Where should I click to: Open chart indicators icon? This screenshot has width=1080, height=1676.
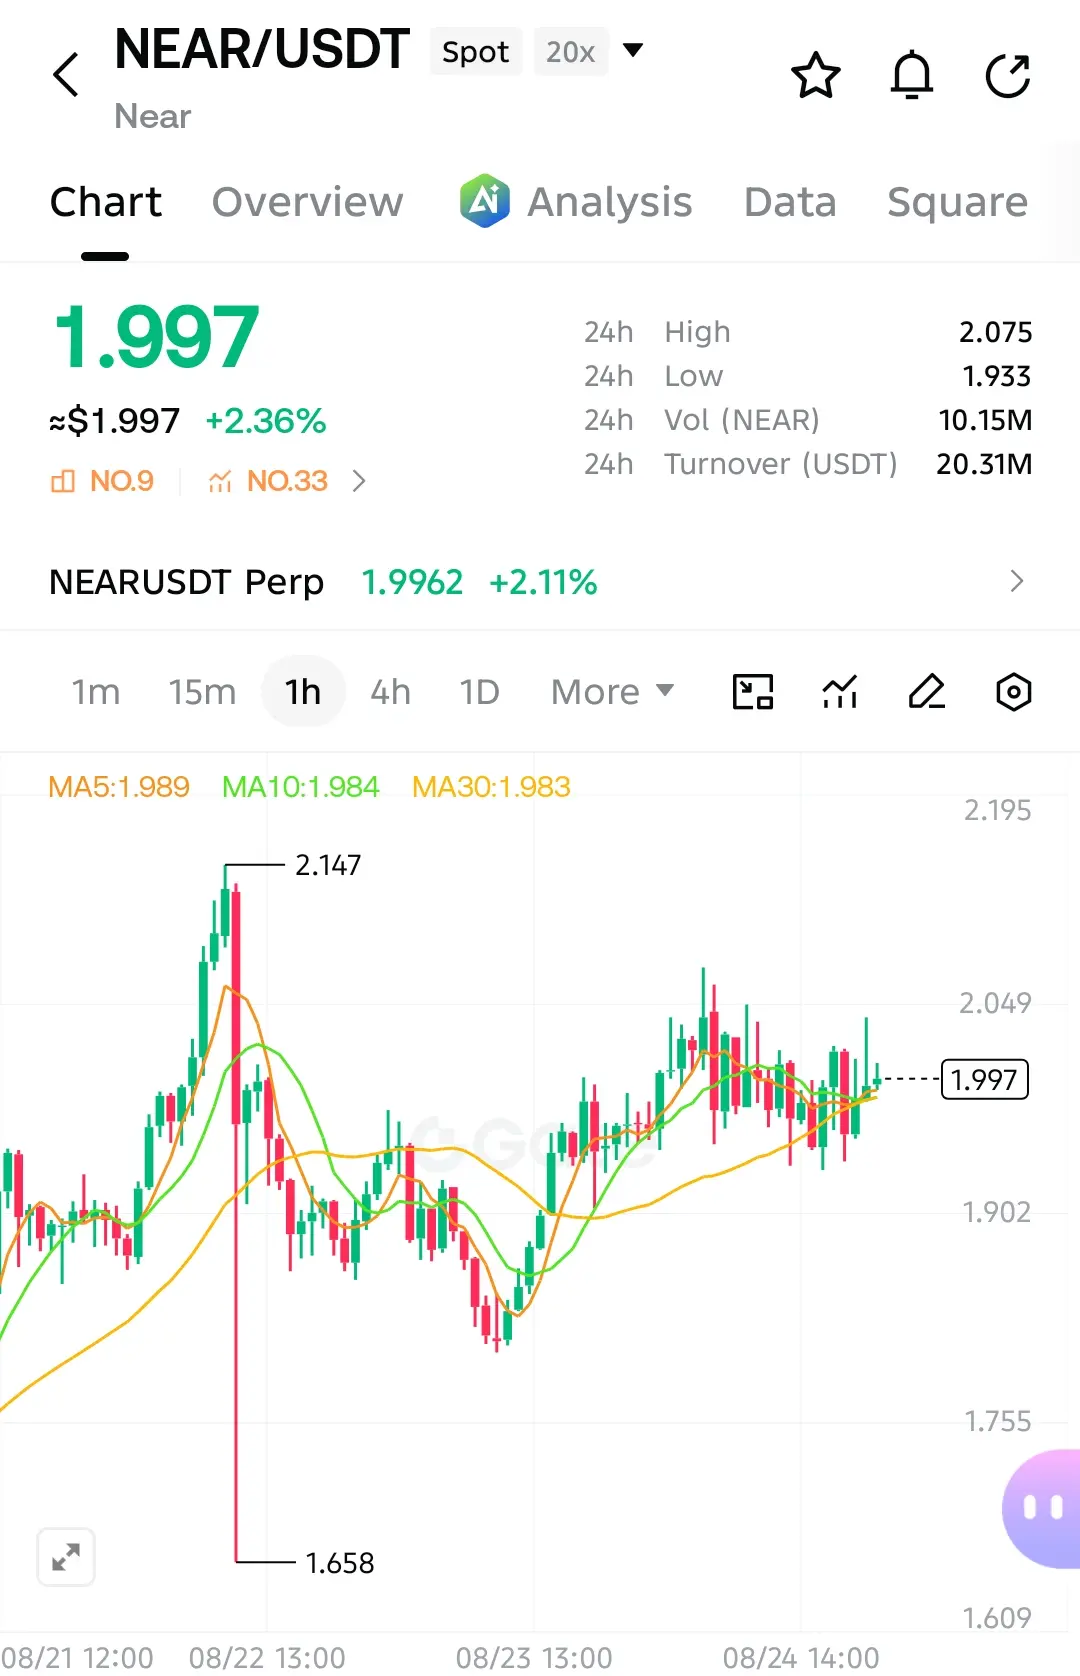(x=840, y=692)
